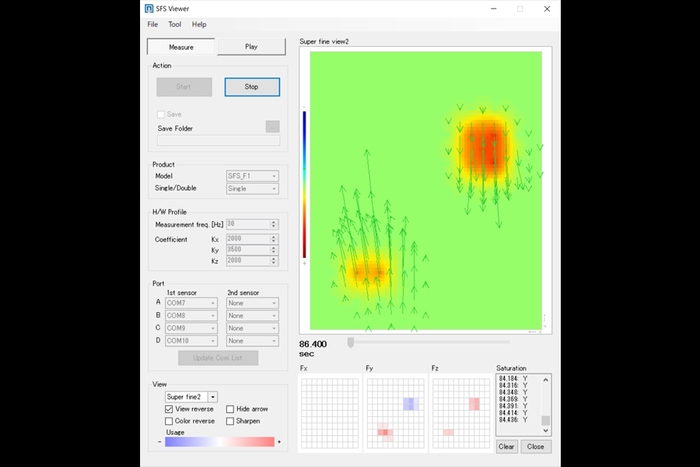This screenshot has width=700, height=467.
Task: Click the Clear button under Saturation
Action: (507, 447)
